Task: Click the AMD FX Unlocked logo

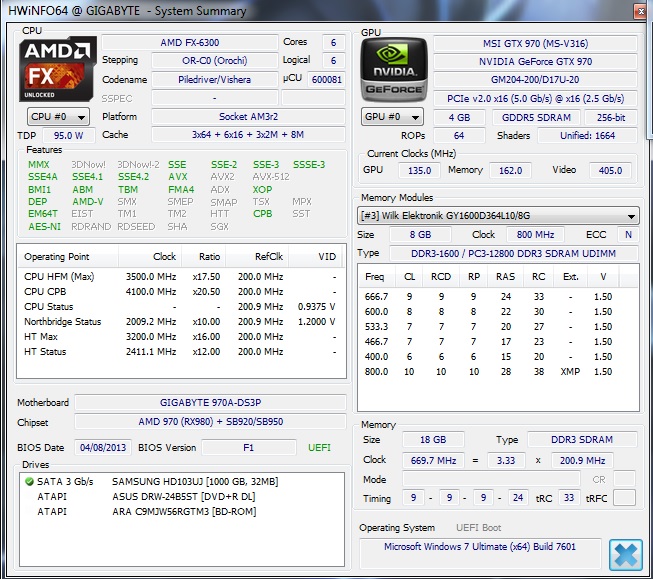Action: pos(57,70)
